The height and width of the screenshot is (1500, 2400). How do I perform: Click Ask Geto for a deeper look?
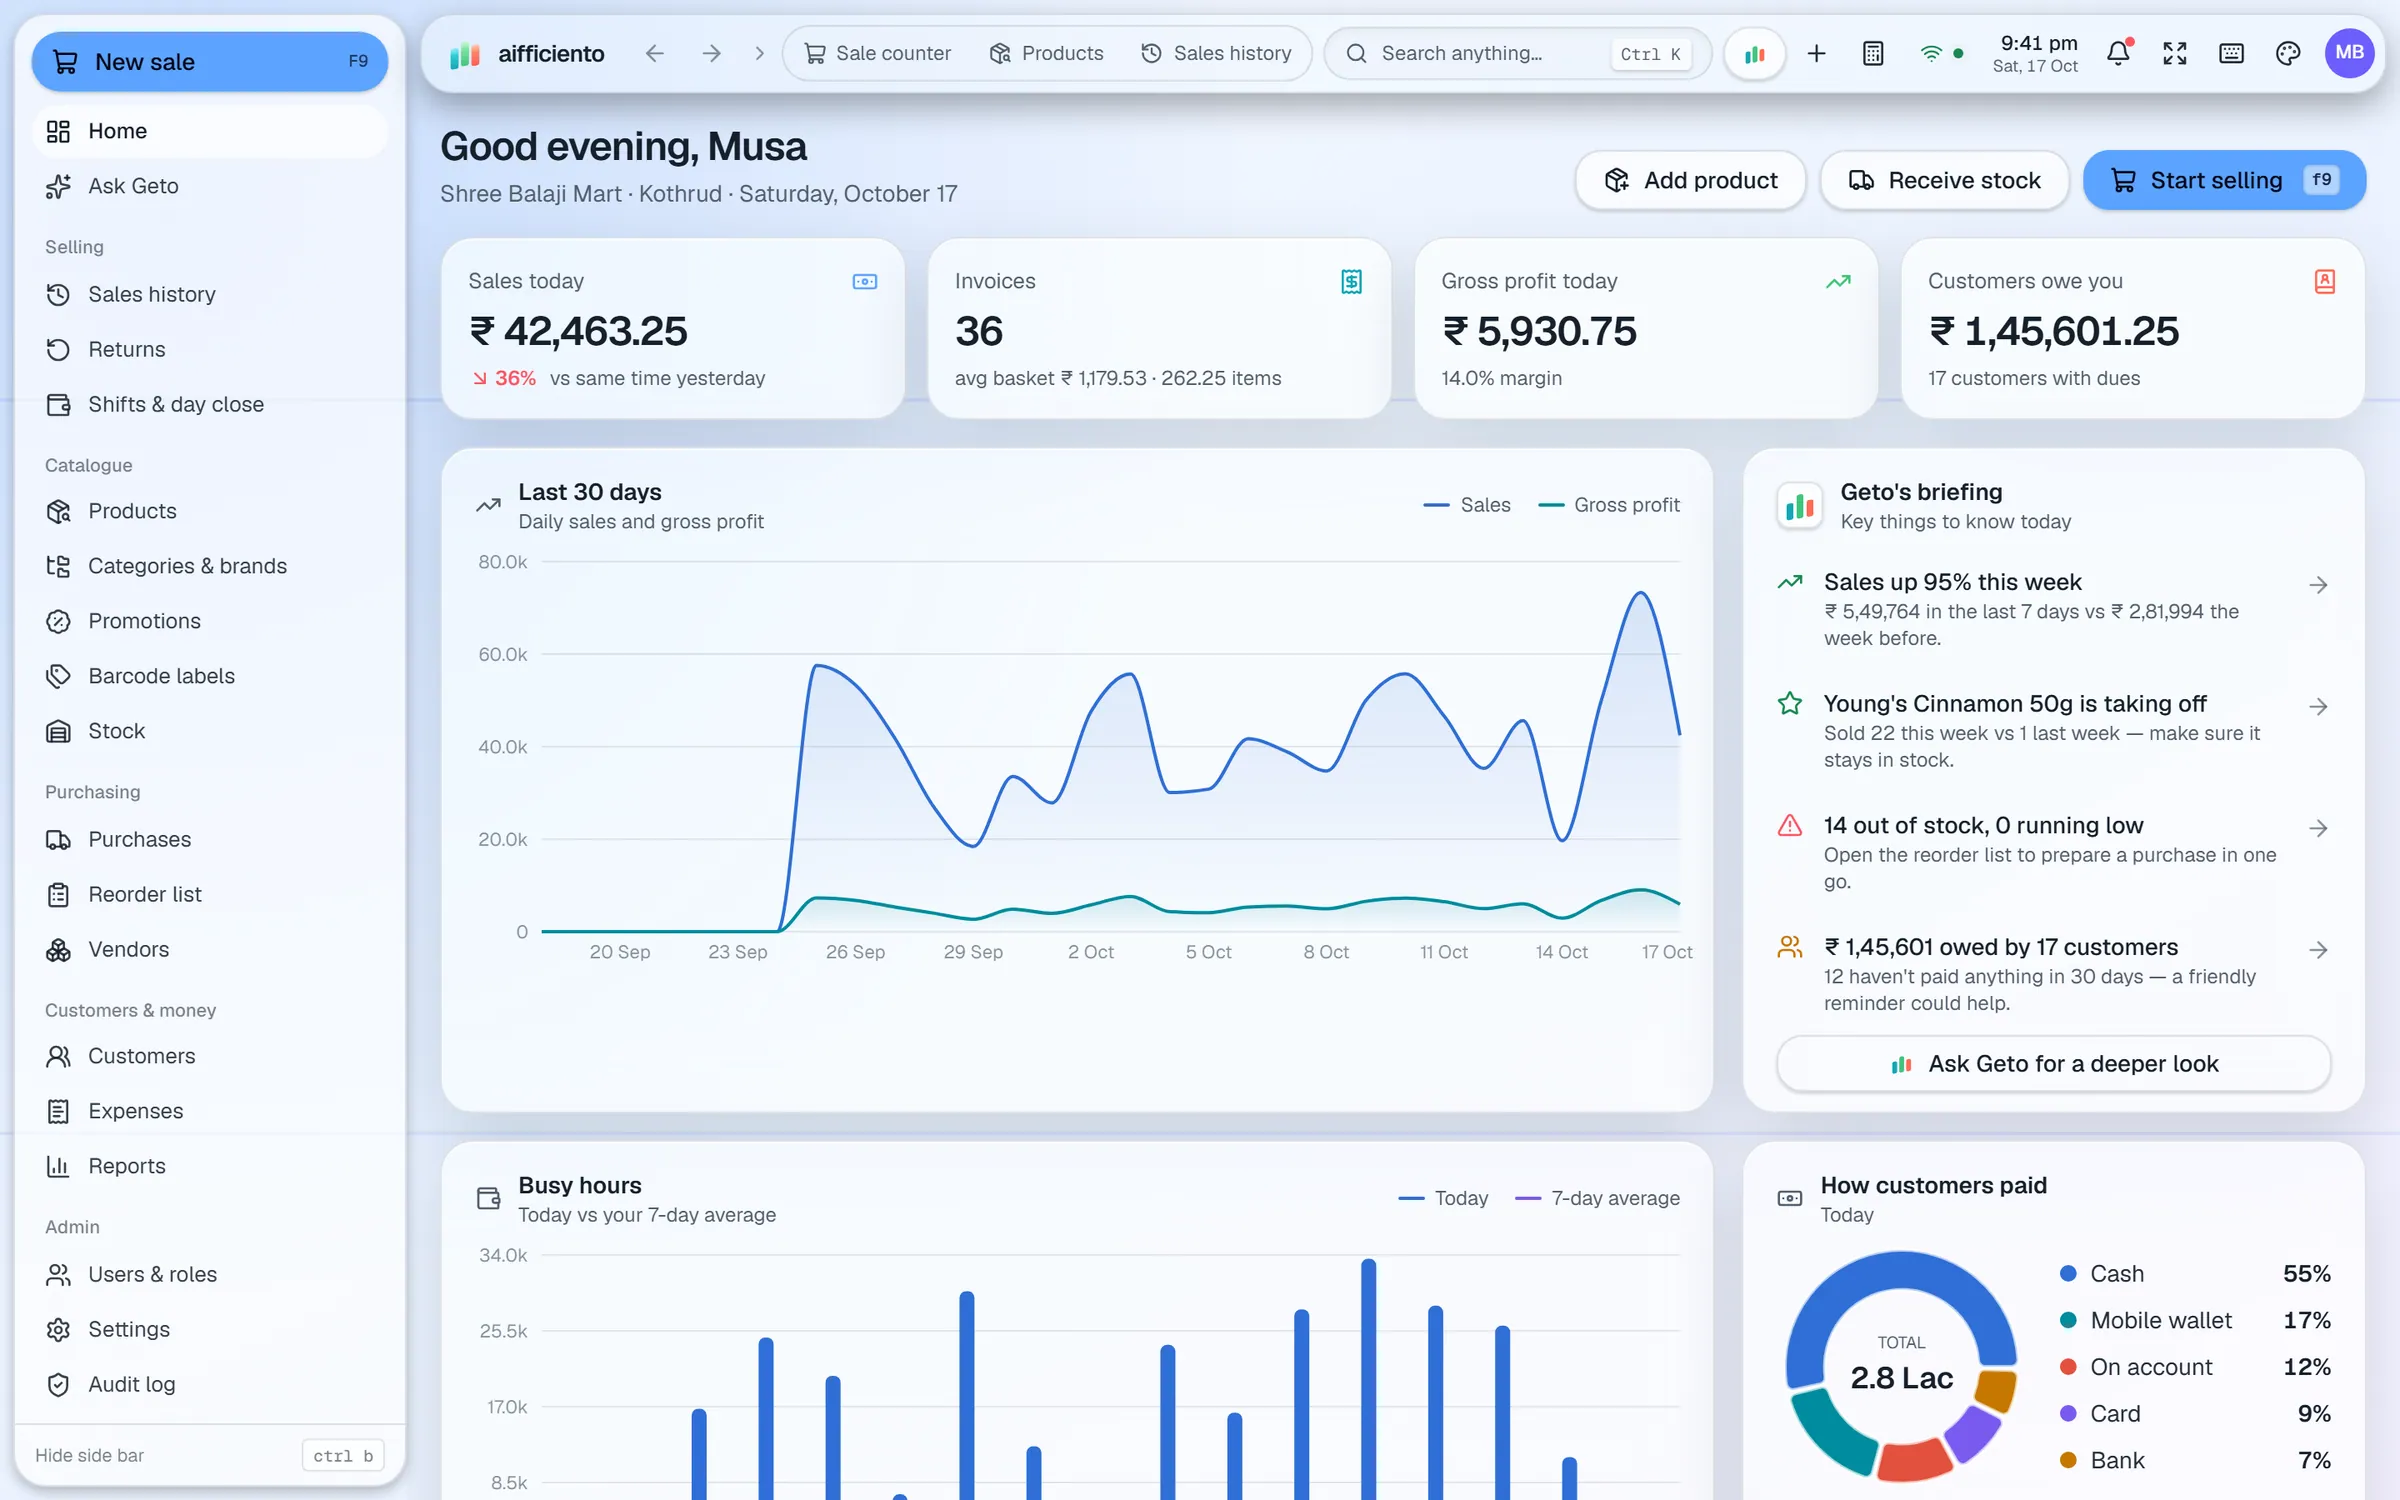pos(2054,1064)
